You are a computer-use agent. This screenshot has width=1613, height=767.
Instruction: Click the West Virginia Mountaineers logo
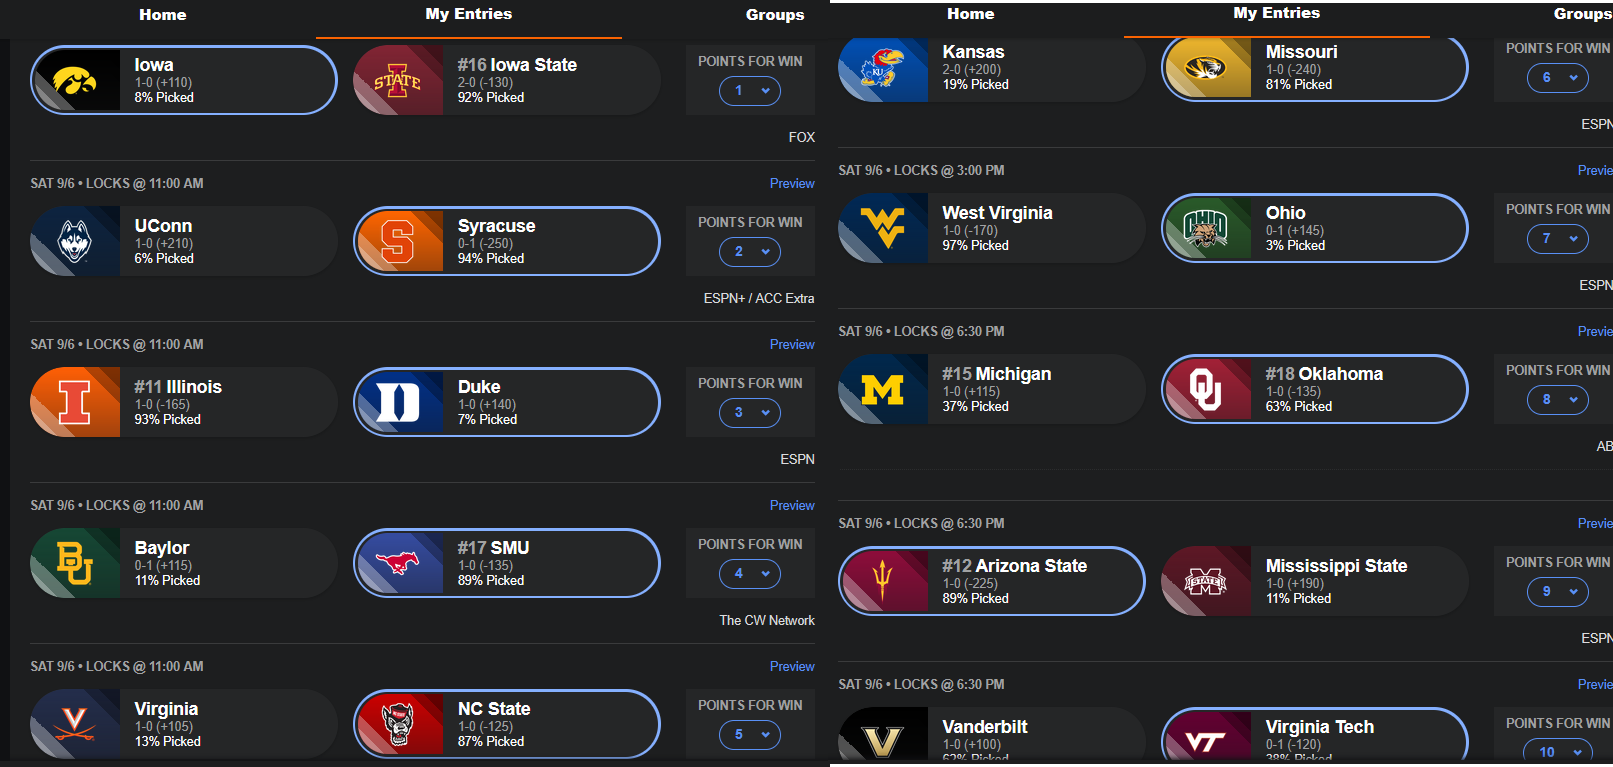[883, 228]
